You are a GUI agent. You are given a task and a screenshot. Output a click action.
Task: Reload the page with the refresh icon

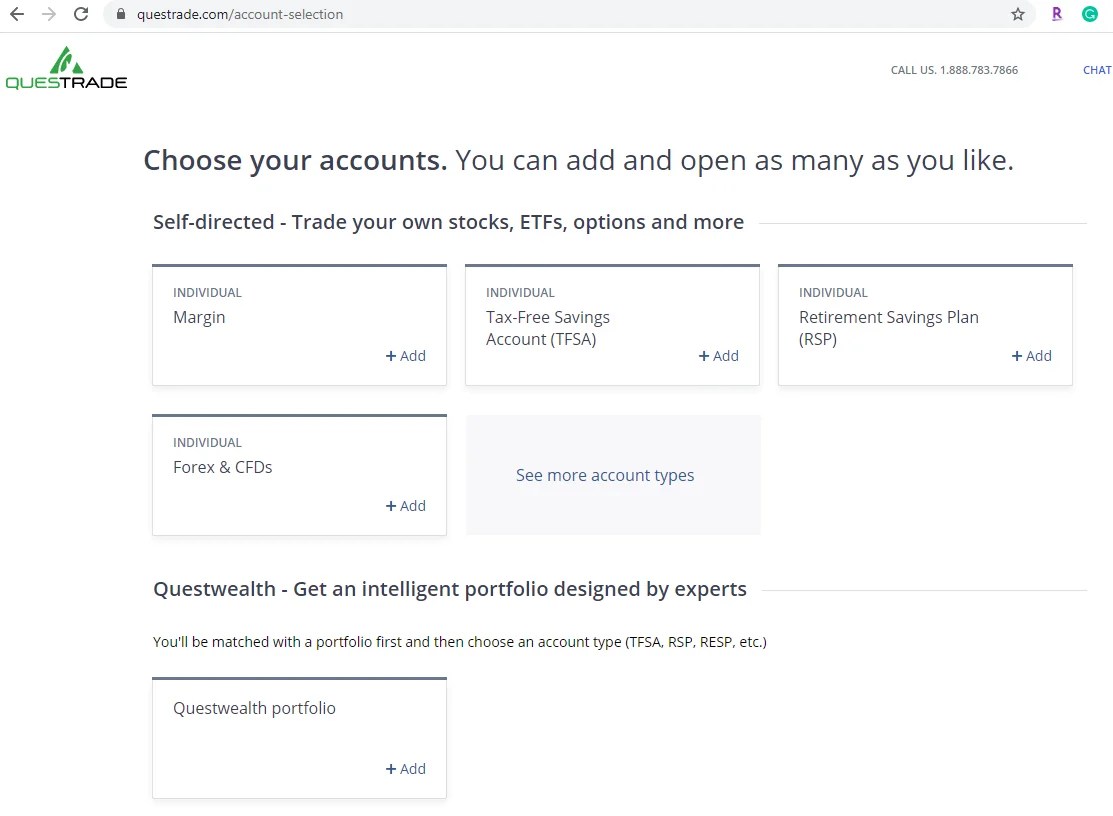coord(81,14)
